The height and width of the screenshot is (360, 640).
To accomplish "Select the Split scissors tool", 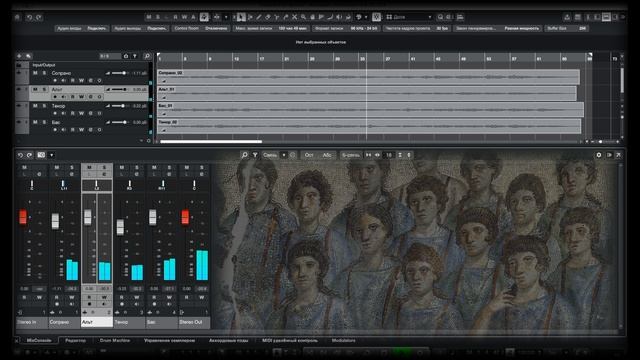I will (277, 17).
